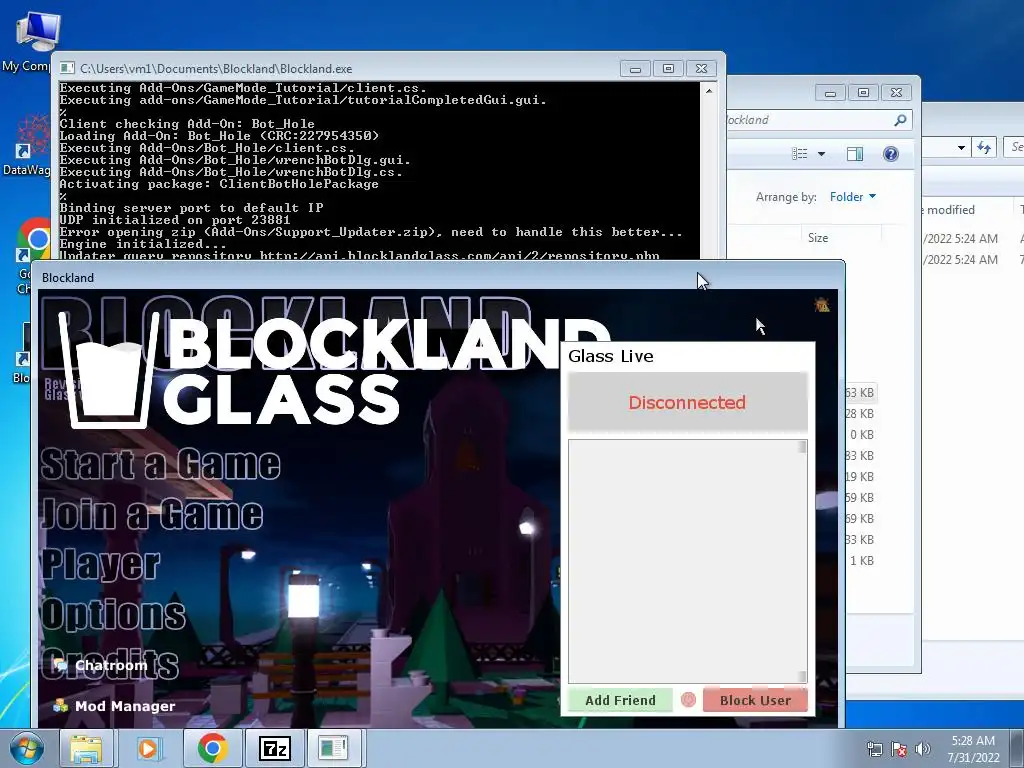The image size is (1024, 768).
Task: Click the orange icon in Blockland's top-right corner
Action: 822,304
